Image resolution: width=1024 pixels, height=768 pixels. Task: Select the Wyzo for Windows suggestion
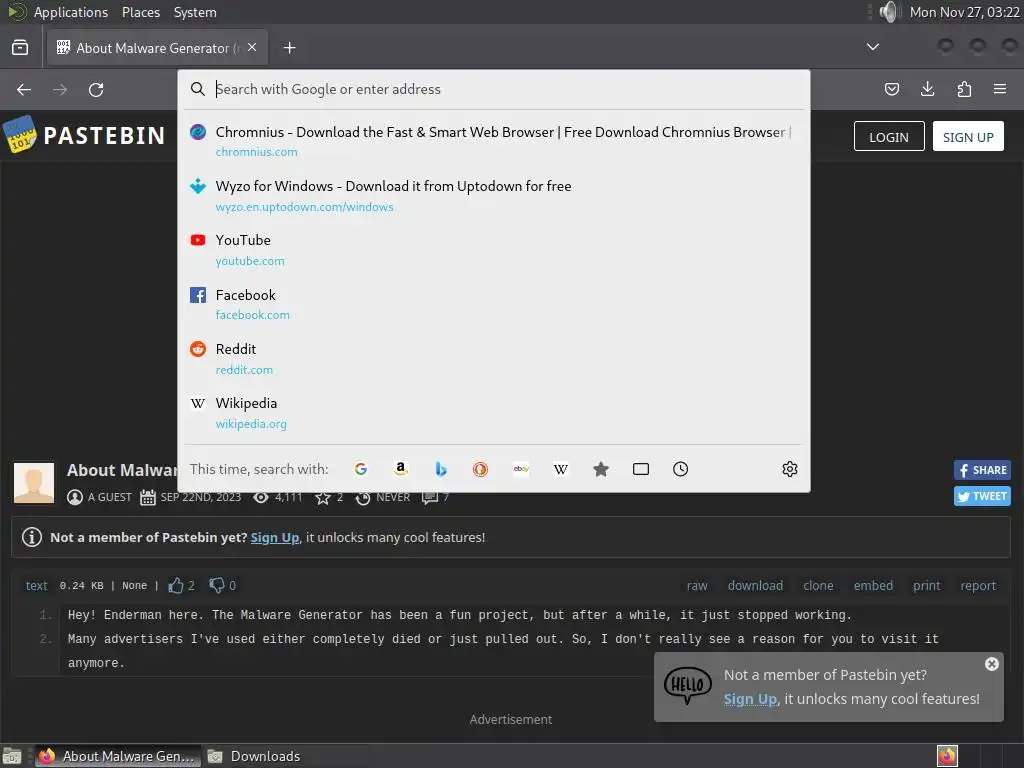pos(494,196)
